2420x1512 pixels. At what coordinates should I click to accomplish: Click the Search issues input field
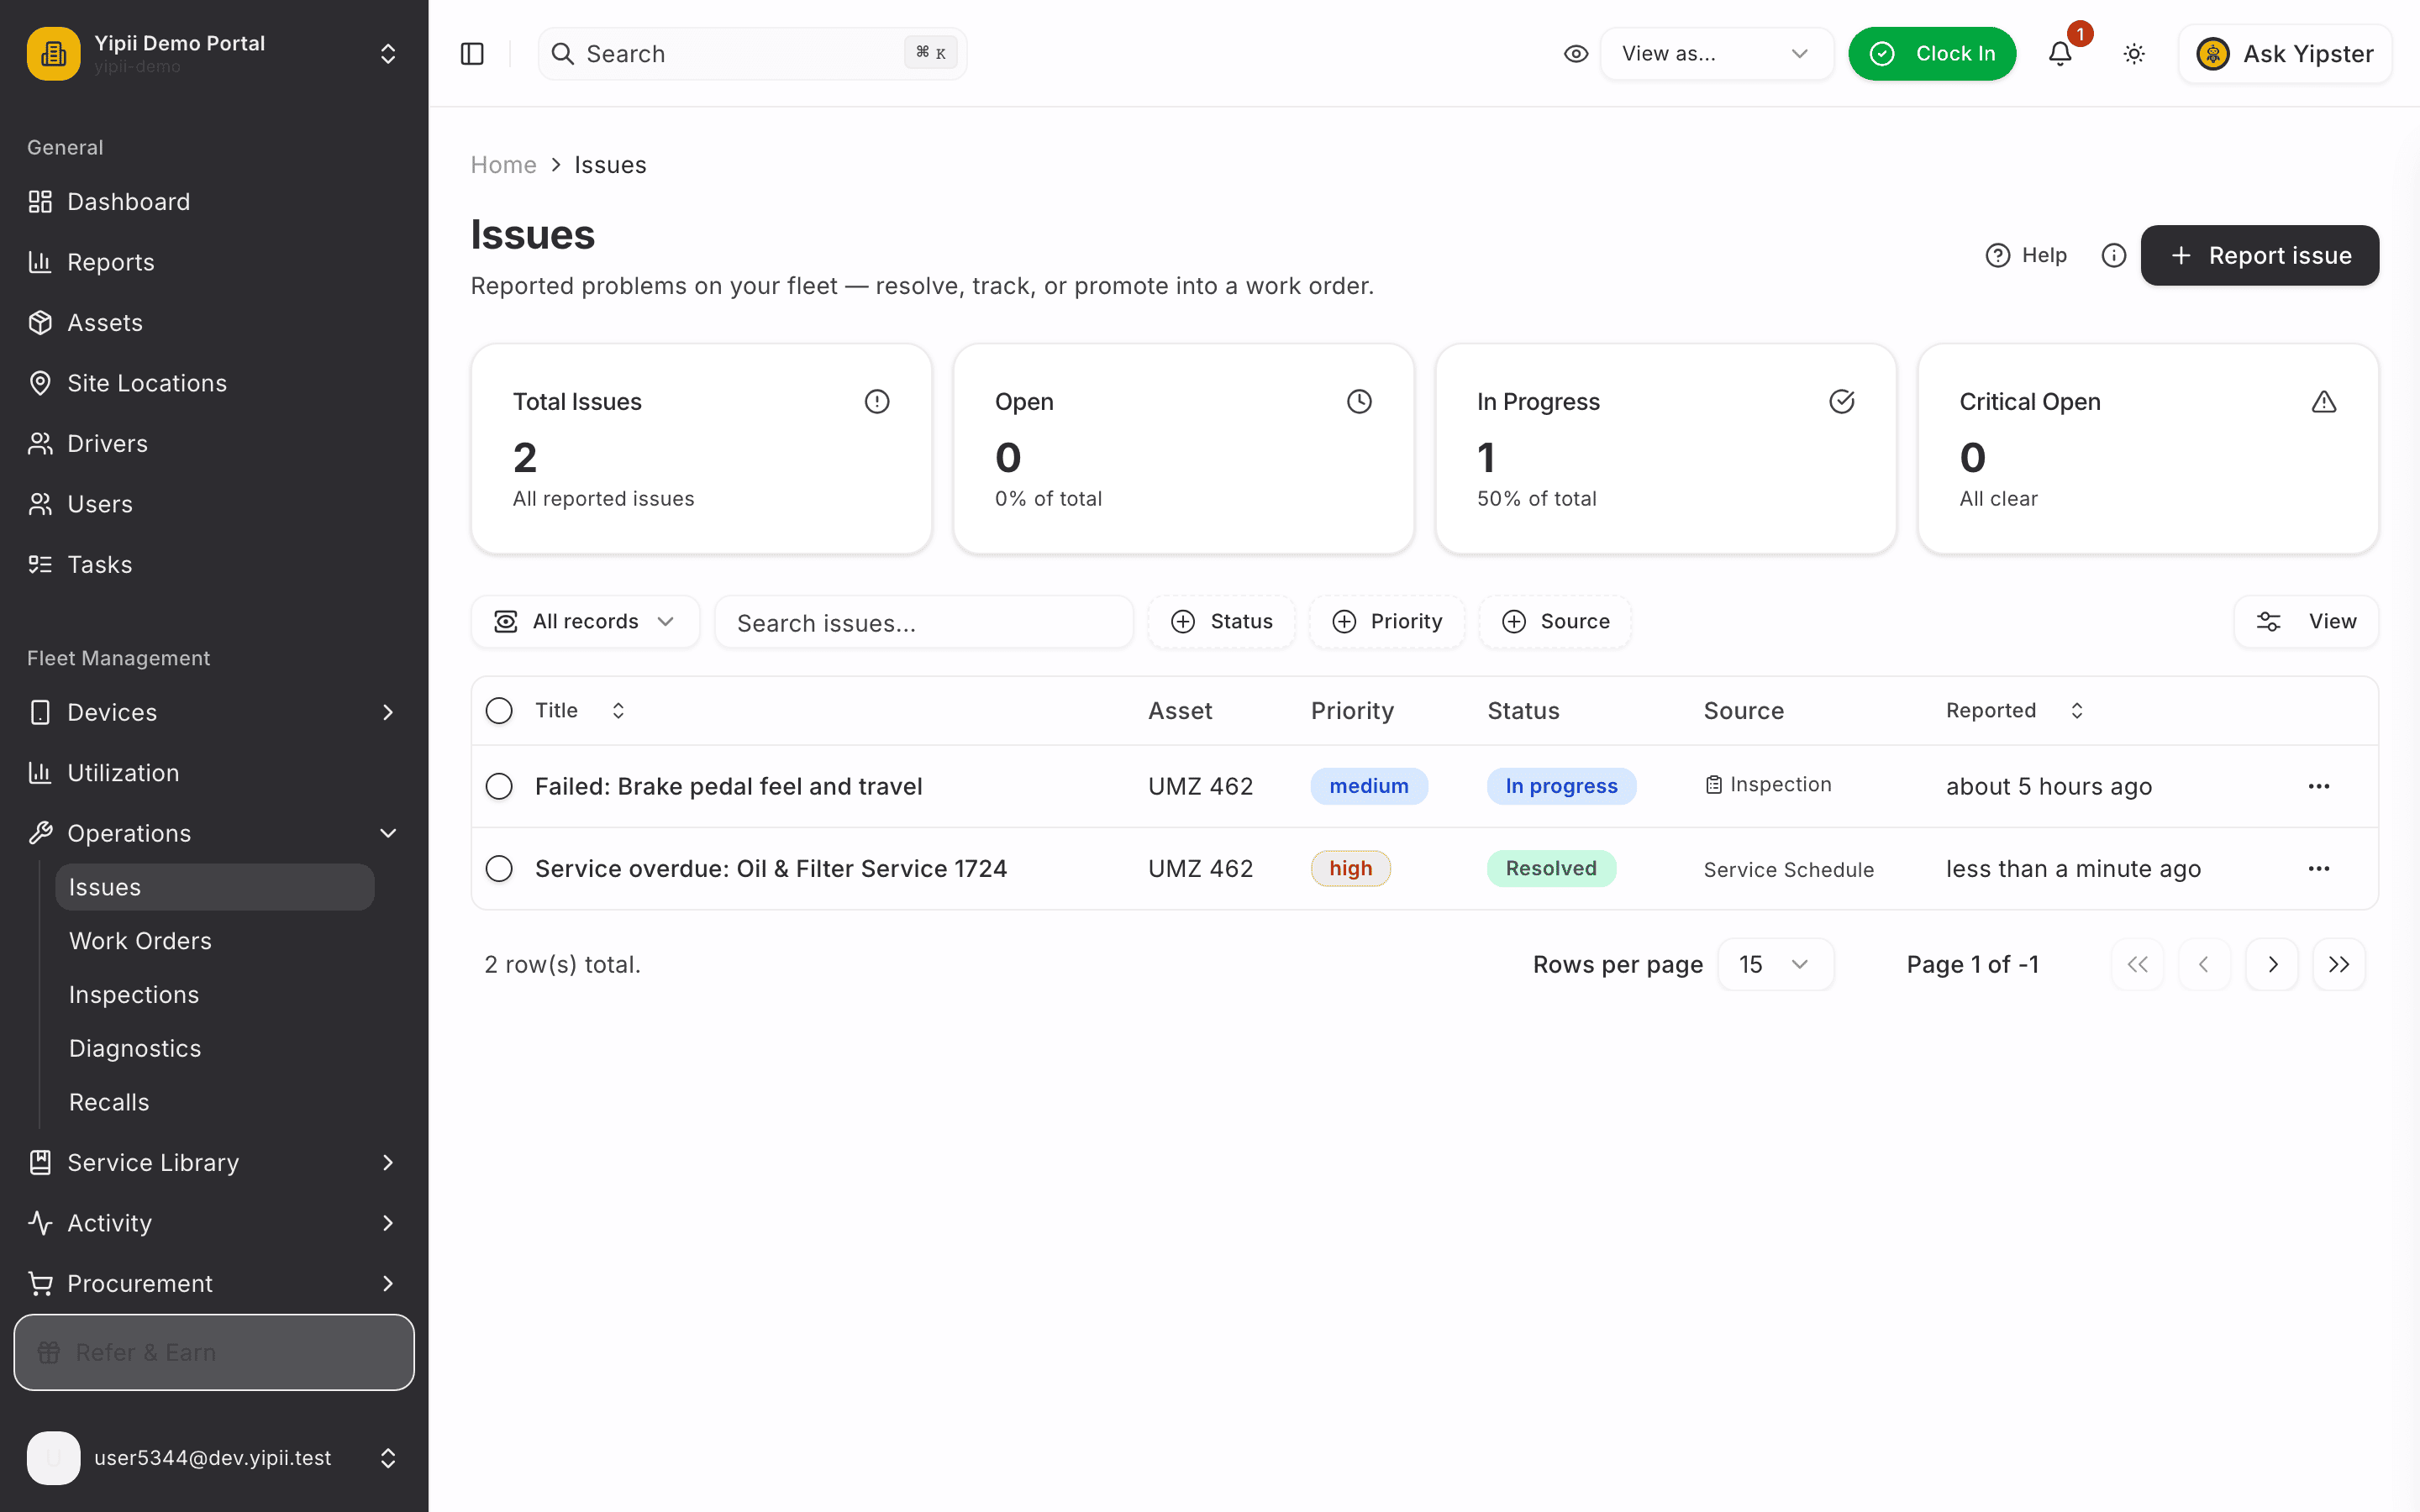point(924,622)
